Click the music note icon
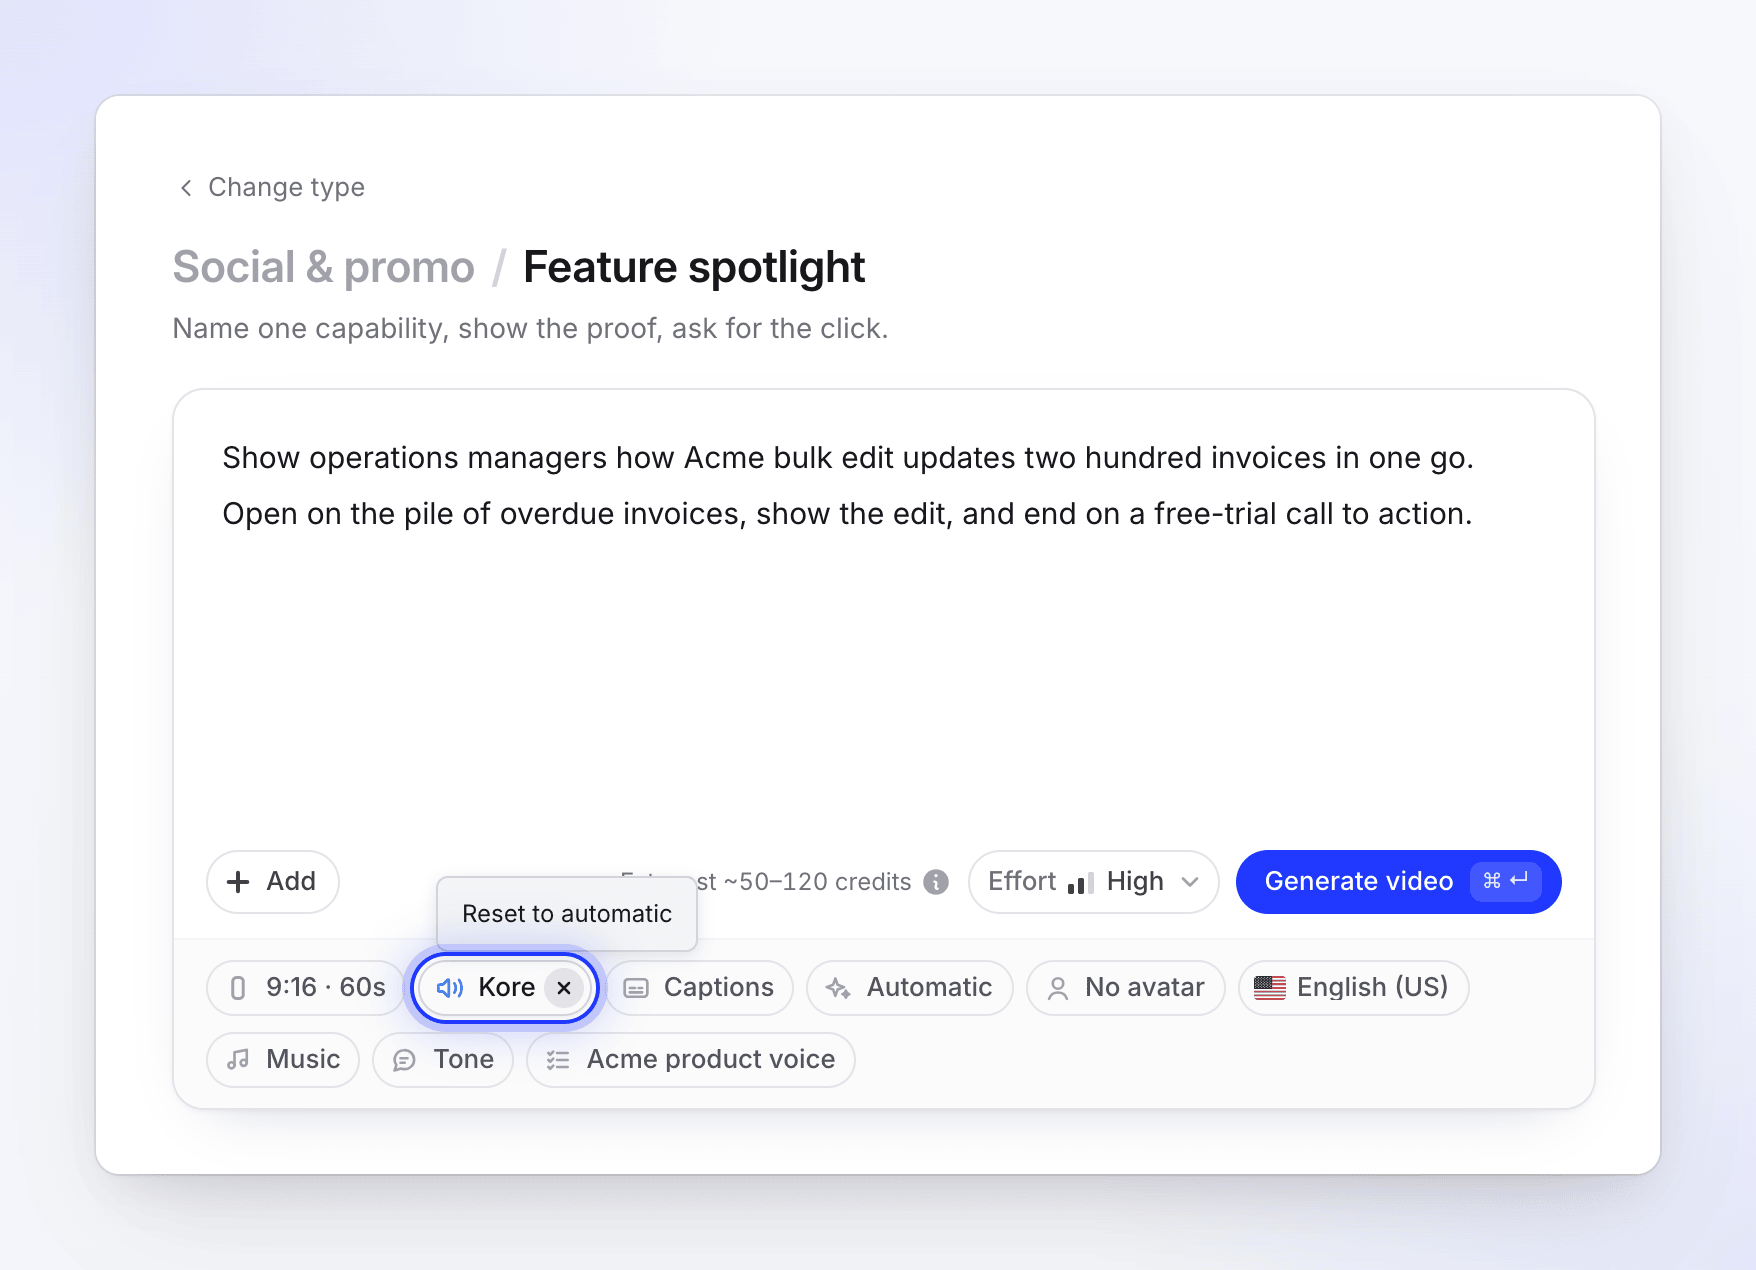Image resolution: width=1756 pixels, height=1270 pixels. tap(238, 1060)
